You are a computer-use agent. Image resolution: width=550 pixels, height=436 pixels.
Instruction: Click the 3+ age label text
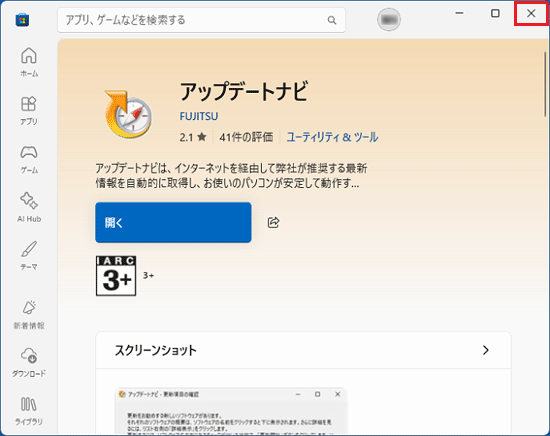click(148, 276)
